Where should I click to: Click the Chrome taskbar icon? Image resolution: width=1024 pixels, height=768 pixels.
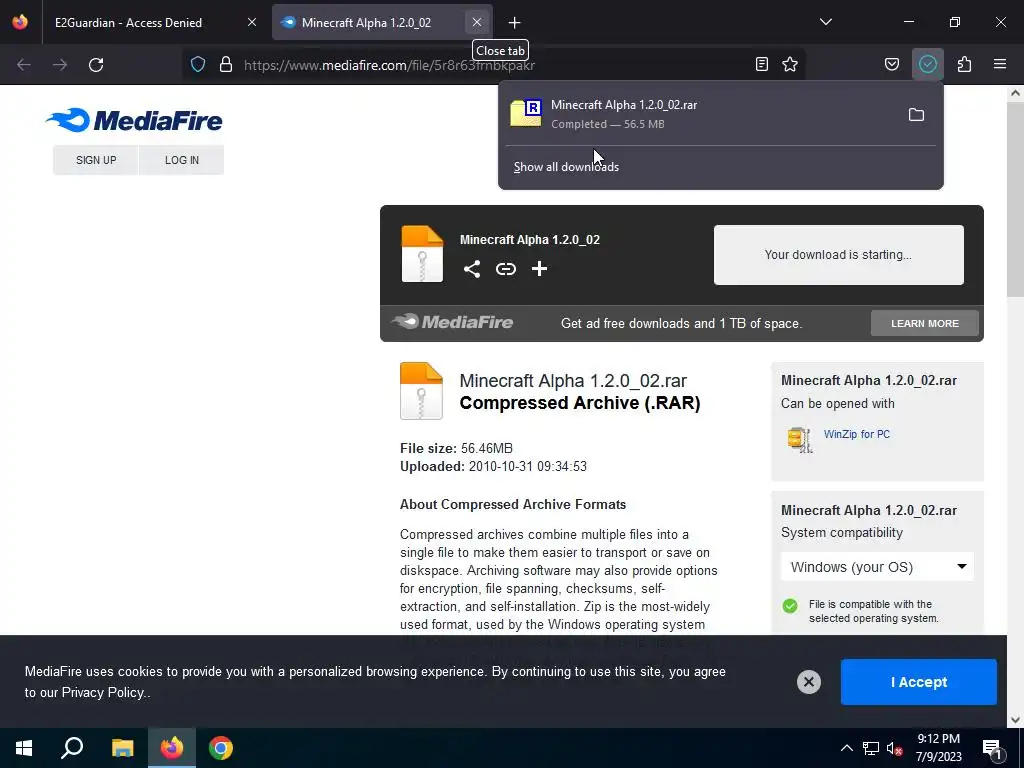pyautogui.click(x=221, y=748)
